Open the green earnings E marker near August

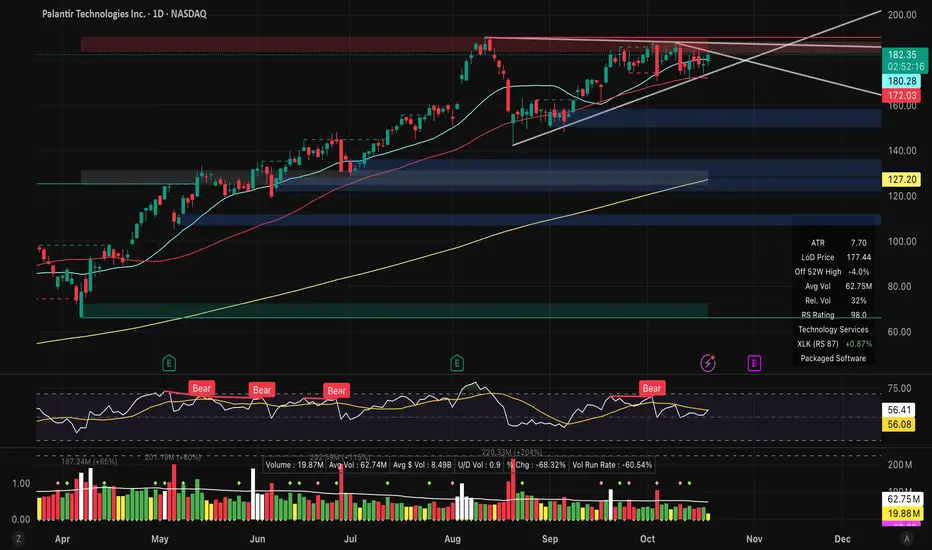coord(456,363)
